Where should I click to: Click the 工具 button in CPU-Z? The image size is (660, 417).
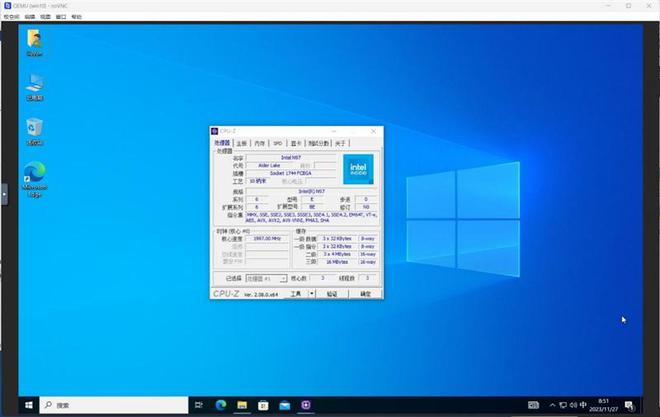[296, 293]
